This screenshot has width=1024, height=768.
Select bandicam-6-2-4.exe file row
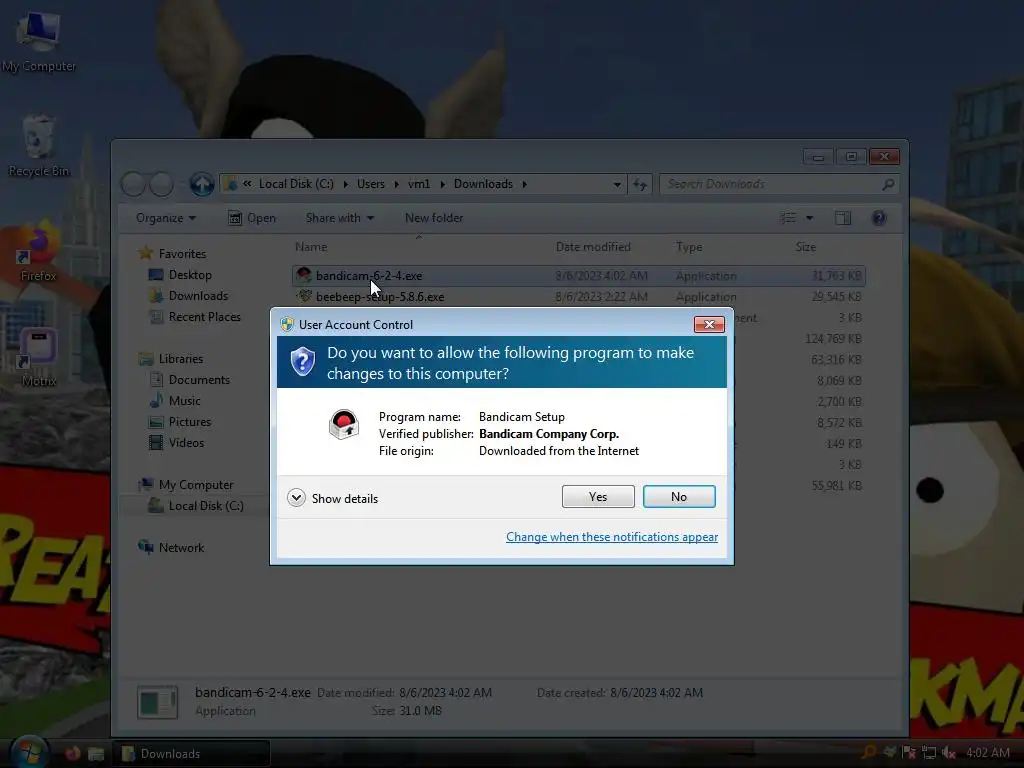pyautogui.click(x=579, y=276)
